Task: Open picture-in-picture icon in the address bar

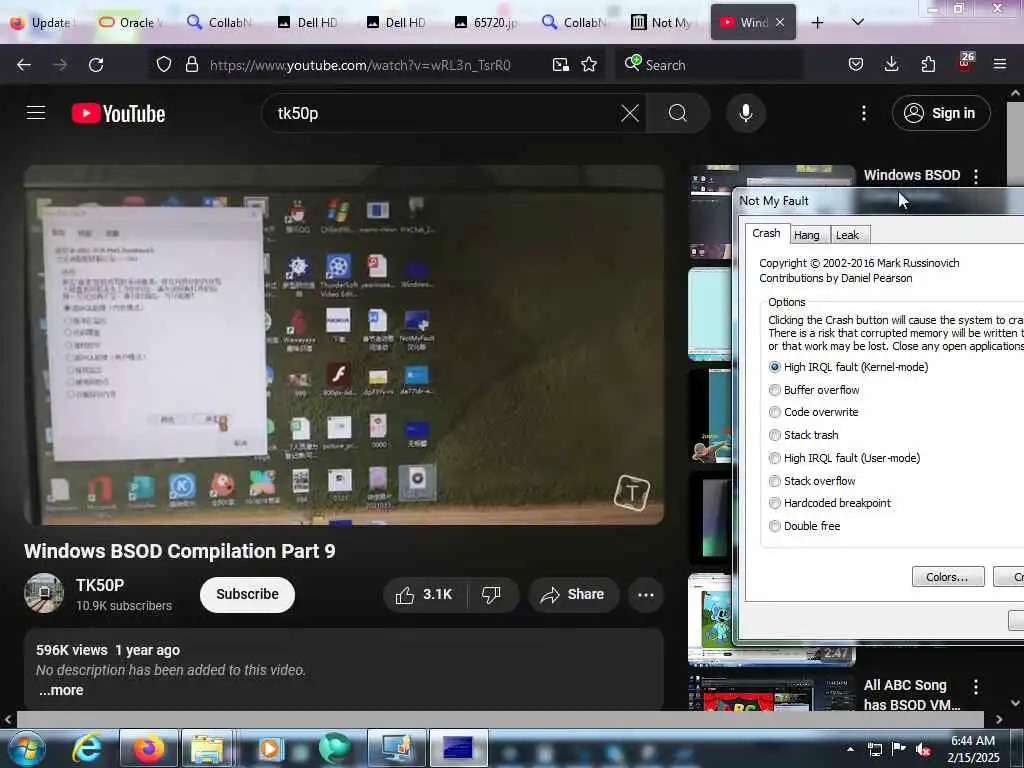Action: 560,65
